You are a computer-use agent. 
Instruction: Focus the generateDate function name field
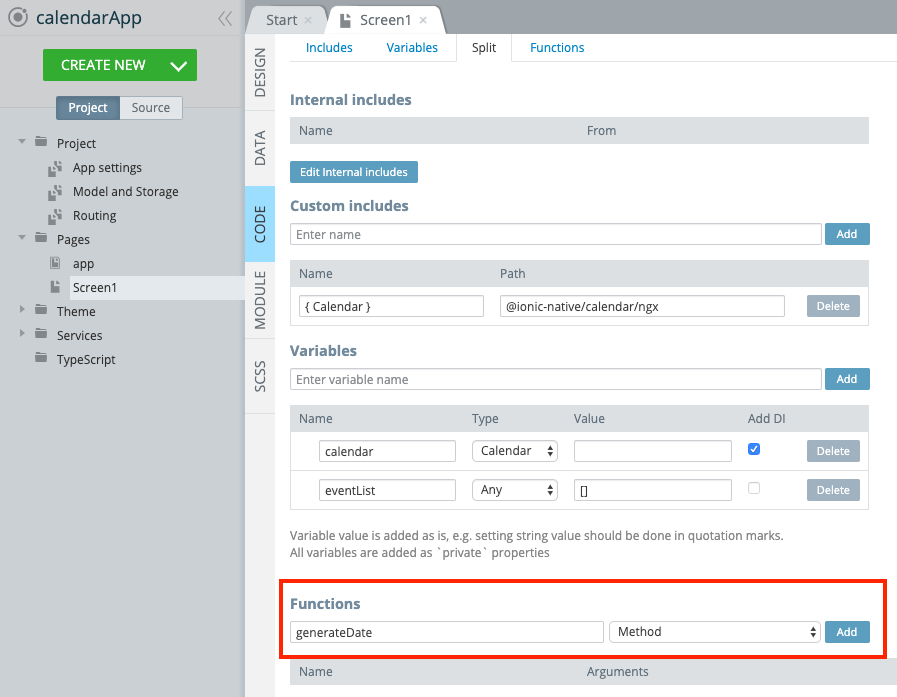click(x=447, y=632)
